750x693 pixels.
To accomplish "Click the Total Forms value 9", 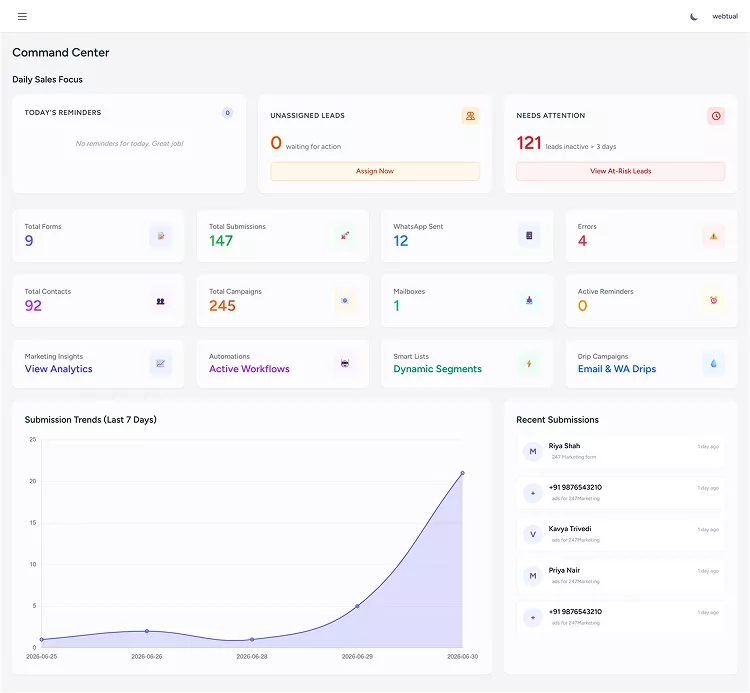I will (x=29, y=241).
